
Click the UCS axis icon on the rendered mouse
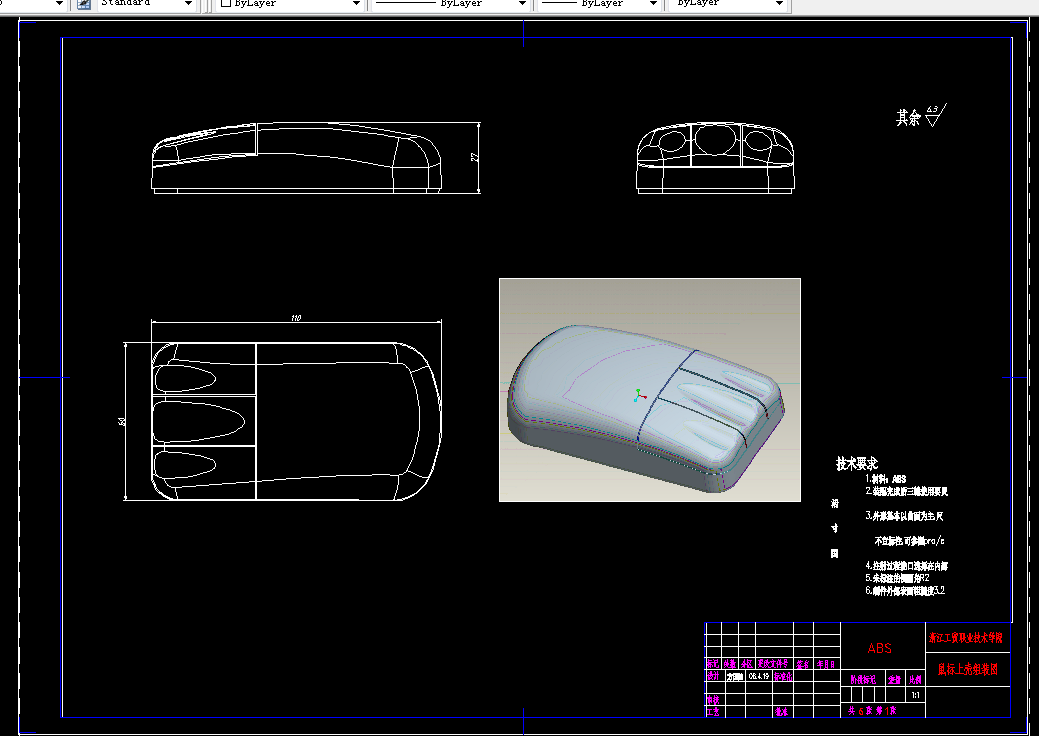639,395
